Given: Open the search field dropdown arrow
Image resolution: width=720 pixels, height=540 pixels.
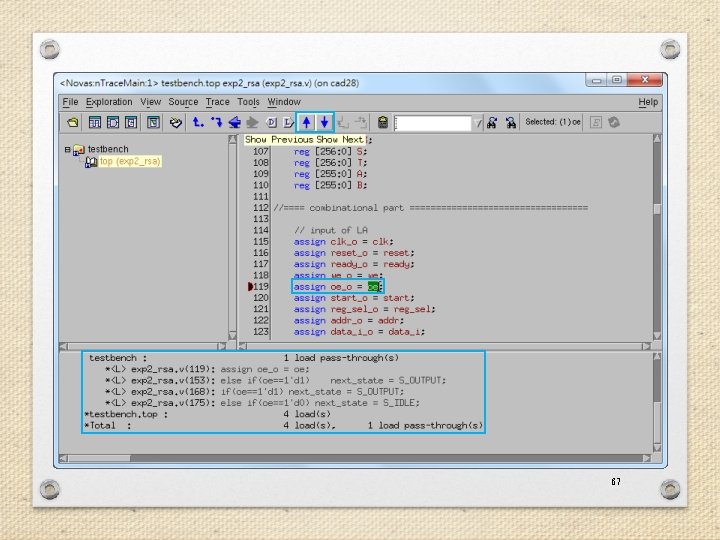Looking at the screenshot, I should coord(478,123).
